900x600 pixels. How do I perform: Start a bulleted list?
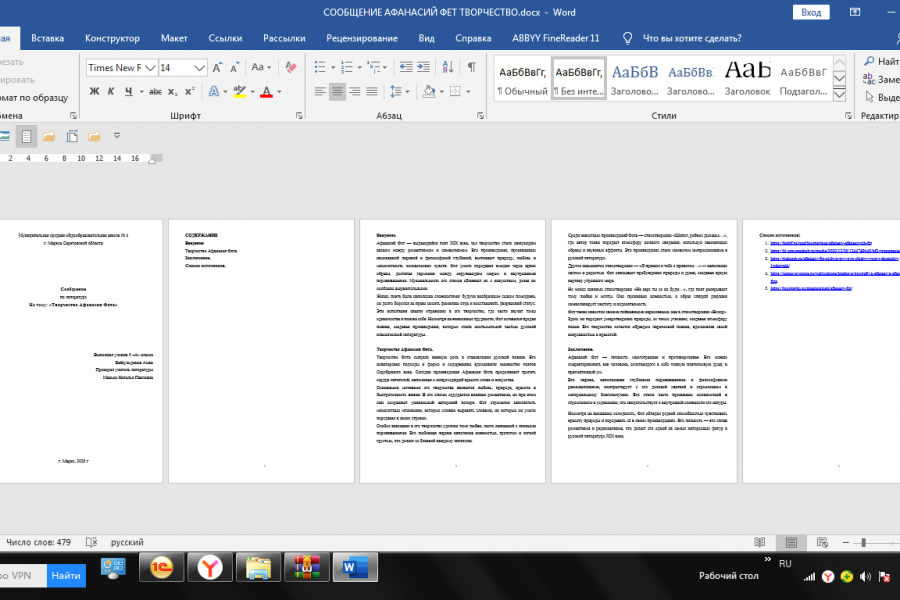tap(320, 67)
